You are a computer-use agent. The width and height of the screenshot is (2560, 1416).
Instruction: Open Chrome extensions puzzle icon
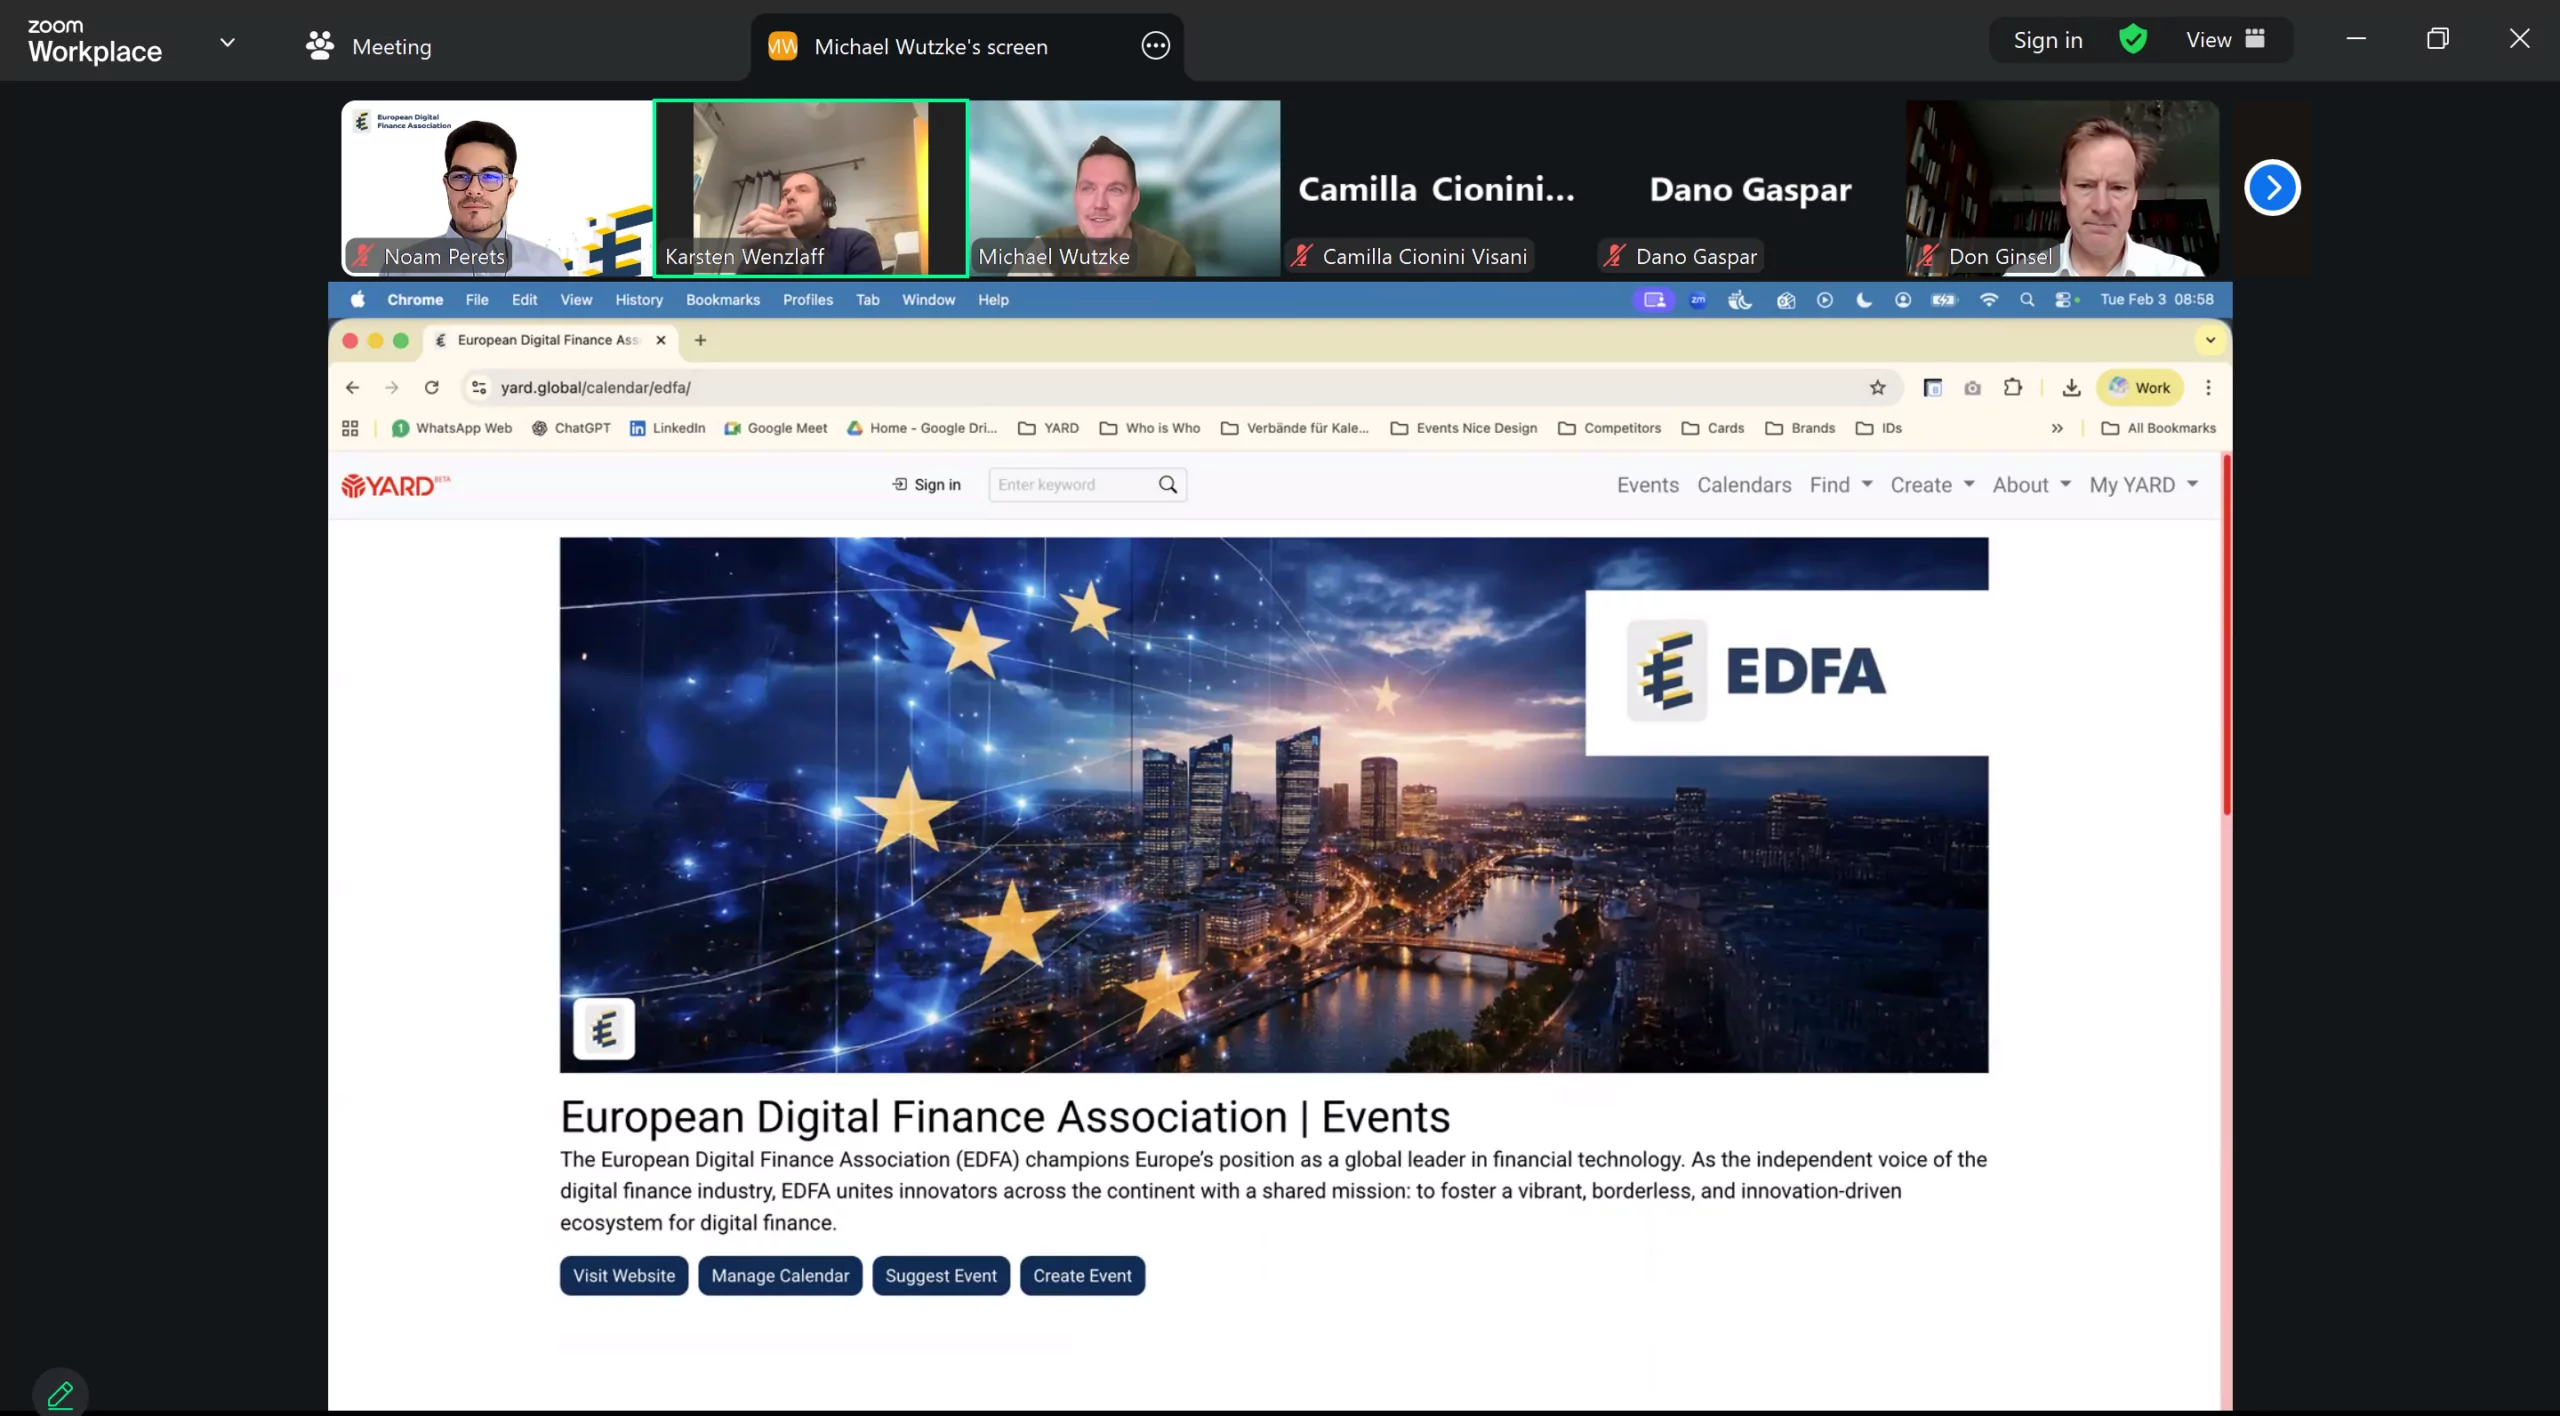point(2012,387)
